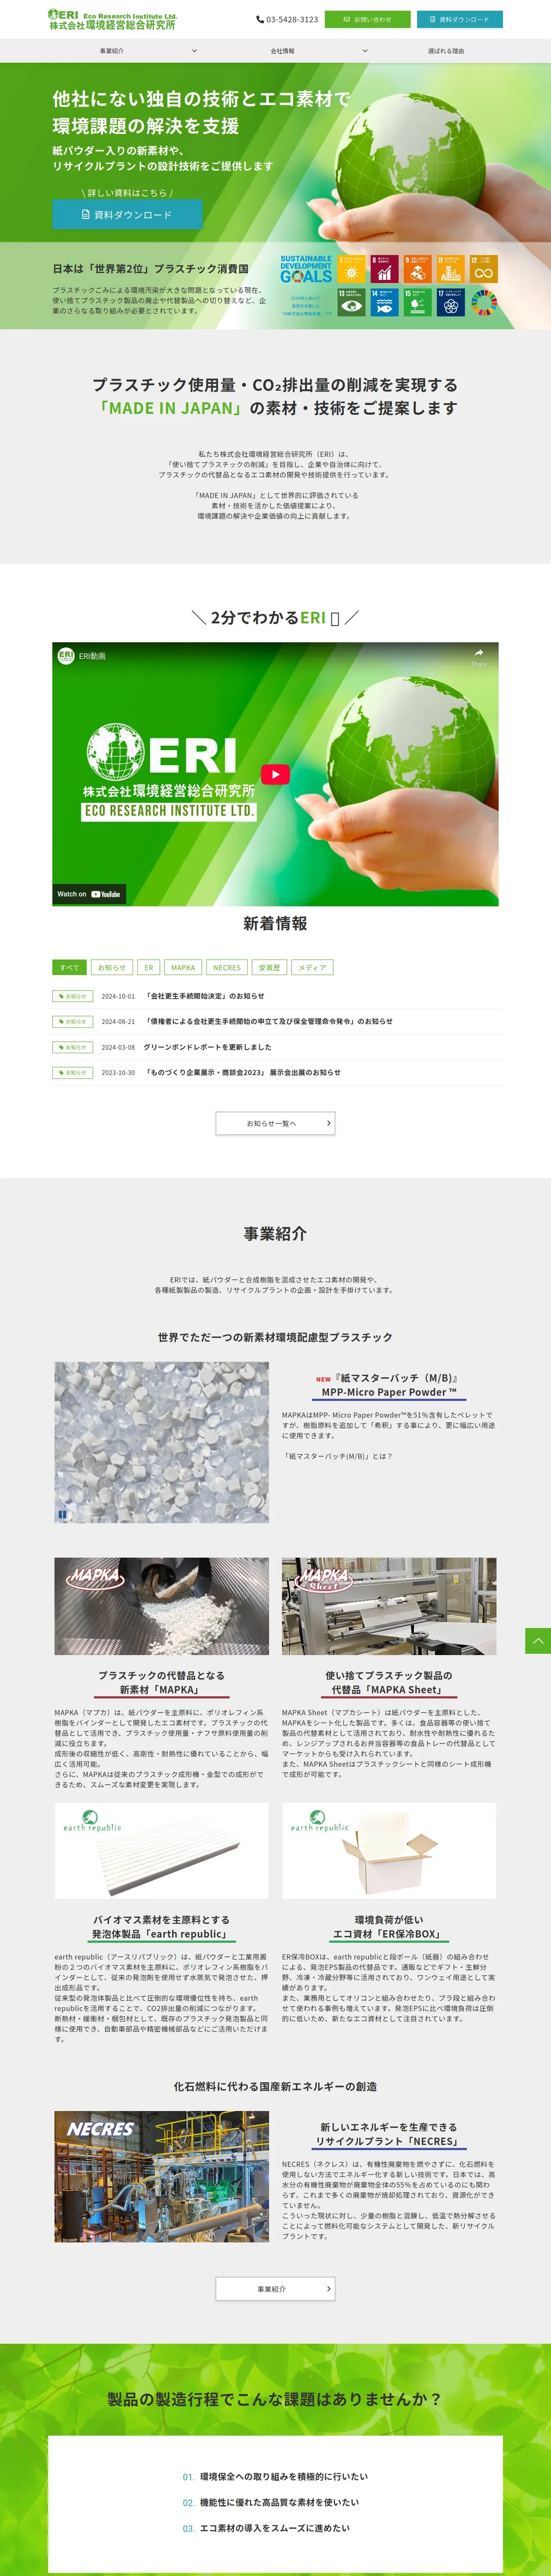
Task: Click hero banner 資料ダウンロード button
Action: (x=127, y=214)
